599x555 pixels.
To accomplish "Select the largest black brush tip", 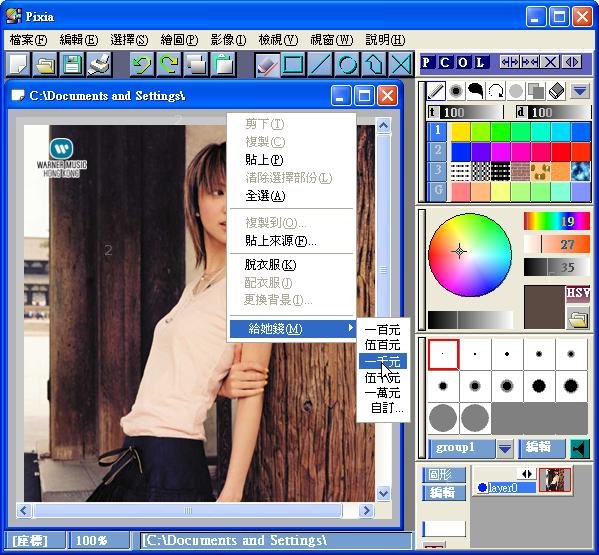I will [571, 386].
